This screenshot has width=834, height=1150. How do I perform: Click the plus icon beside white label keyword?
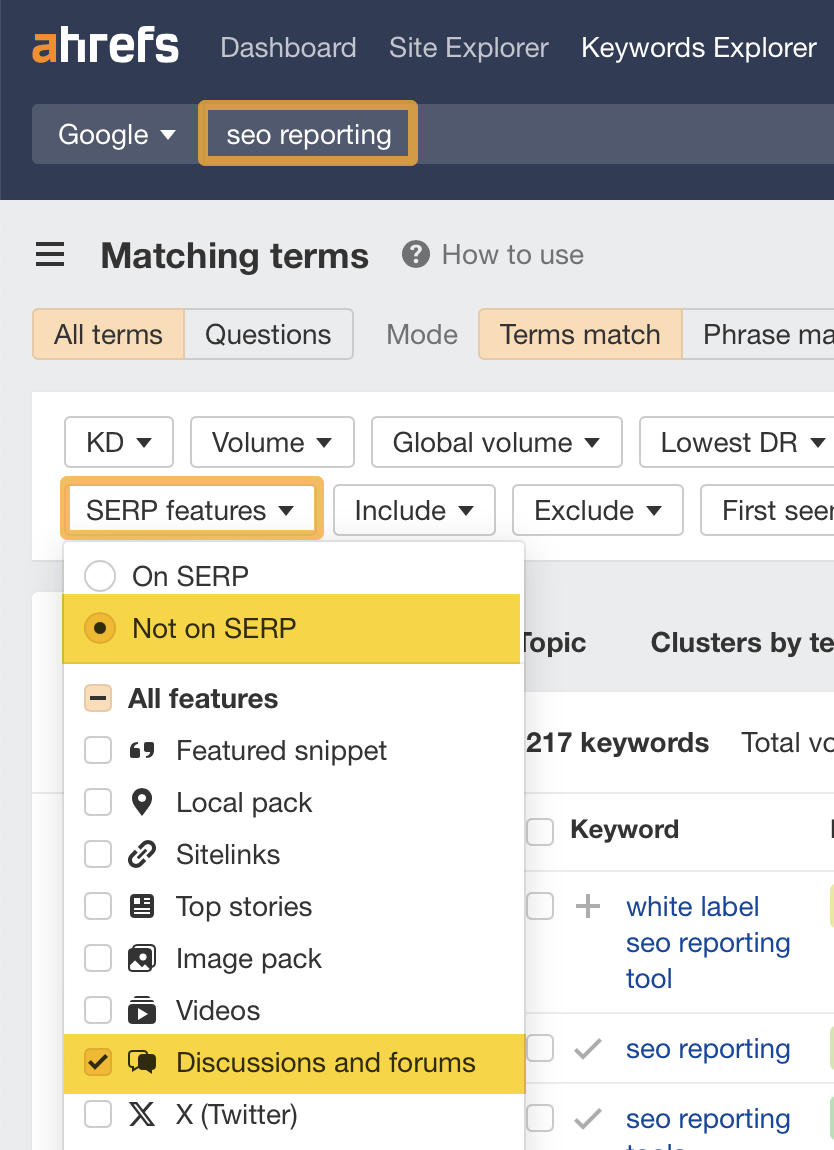587,906
